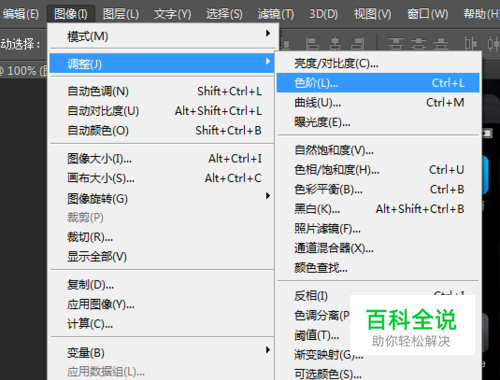Open the 图像(I) menu

point(71,14)
